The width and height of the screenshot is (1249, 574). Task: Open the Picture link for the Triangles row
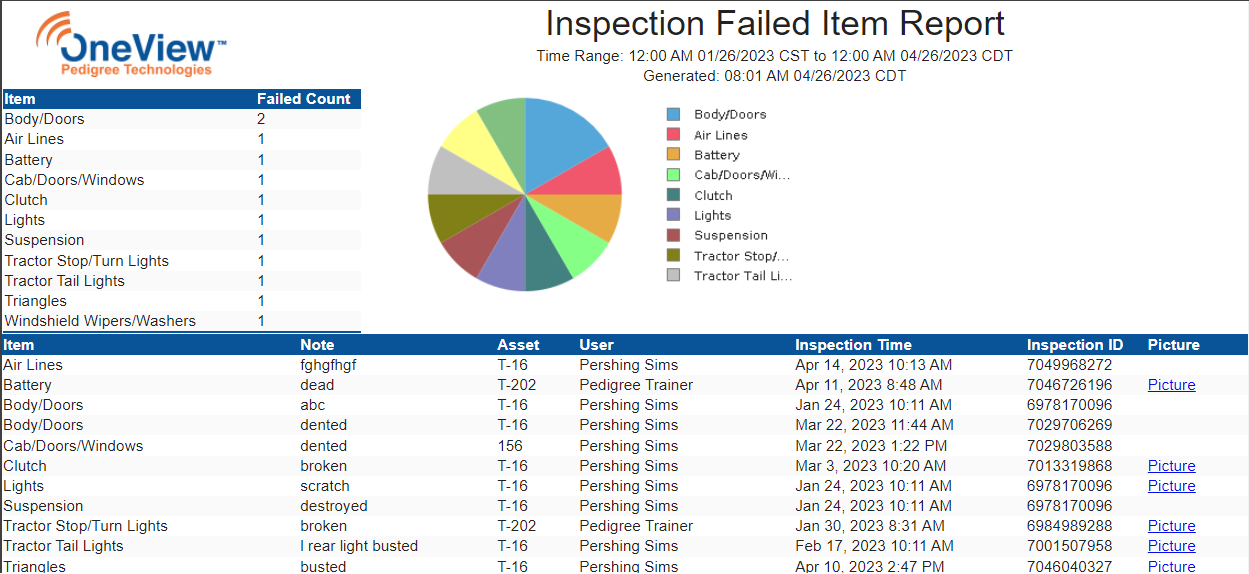pyautogui.click(x=1171, y=566)
